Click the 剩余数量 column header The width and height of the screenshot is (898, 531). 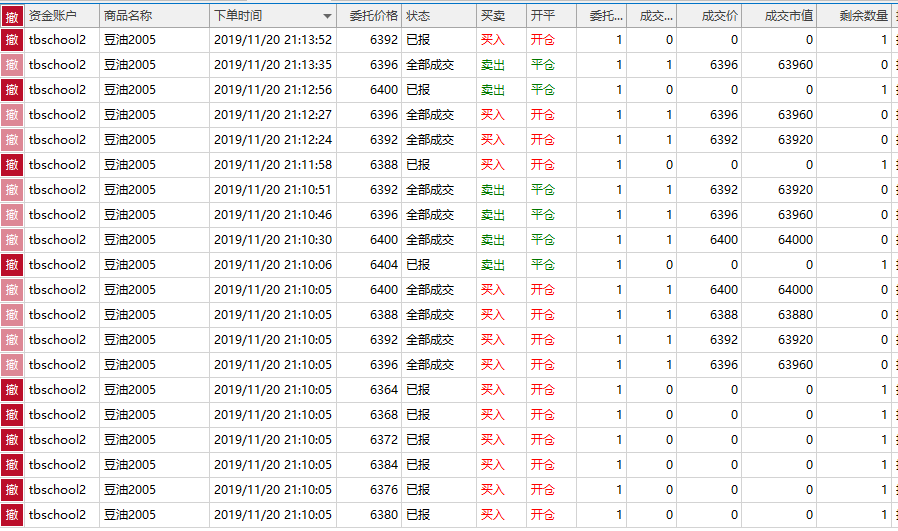click(854, 16)
